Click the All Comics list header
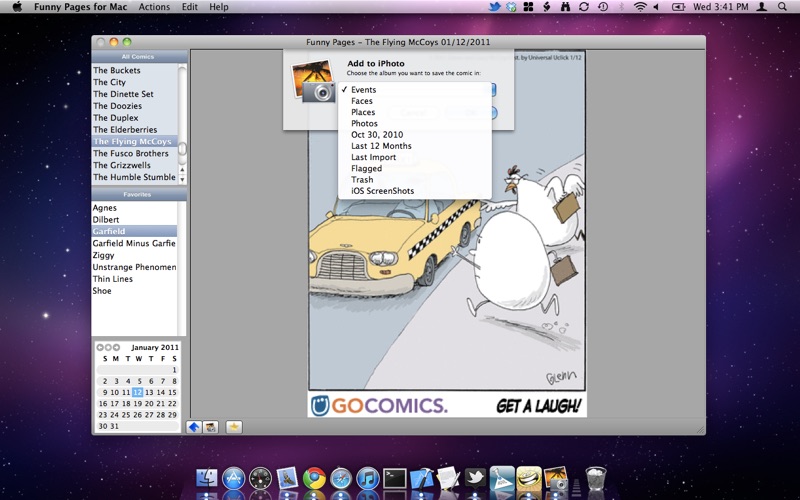This screenshot has height=500, width=800. click(x=139, y=57)
